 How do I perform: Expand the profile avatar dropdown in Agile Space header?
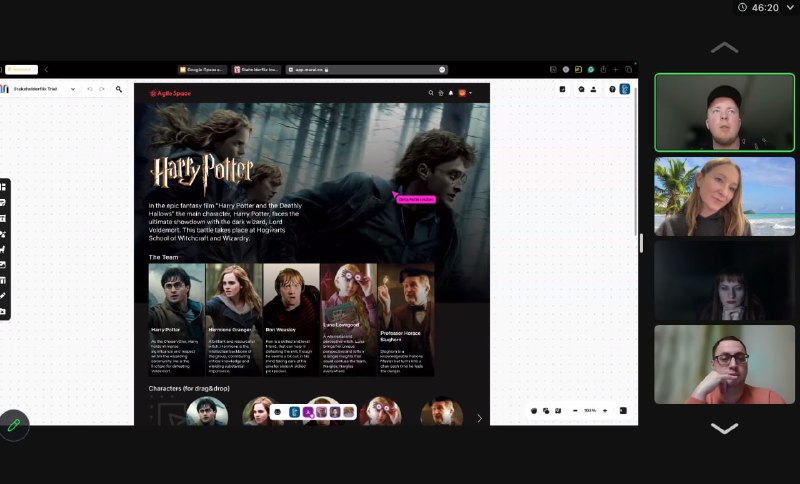(x=470, y=93)
